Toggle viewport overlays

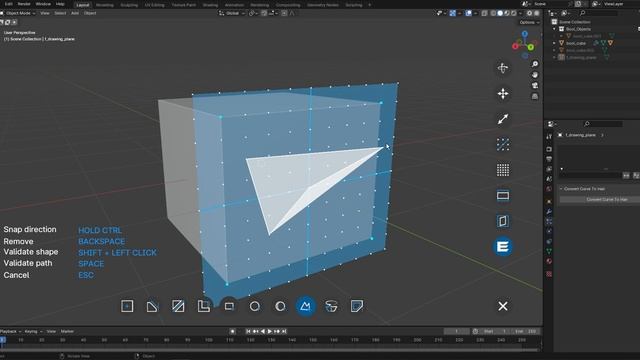(469, 13)
